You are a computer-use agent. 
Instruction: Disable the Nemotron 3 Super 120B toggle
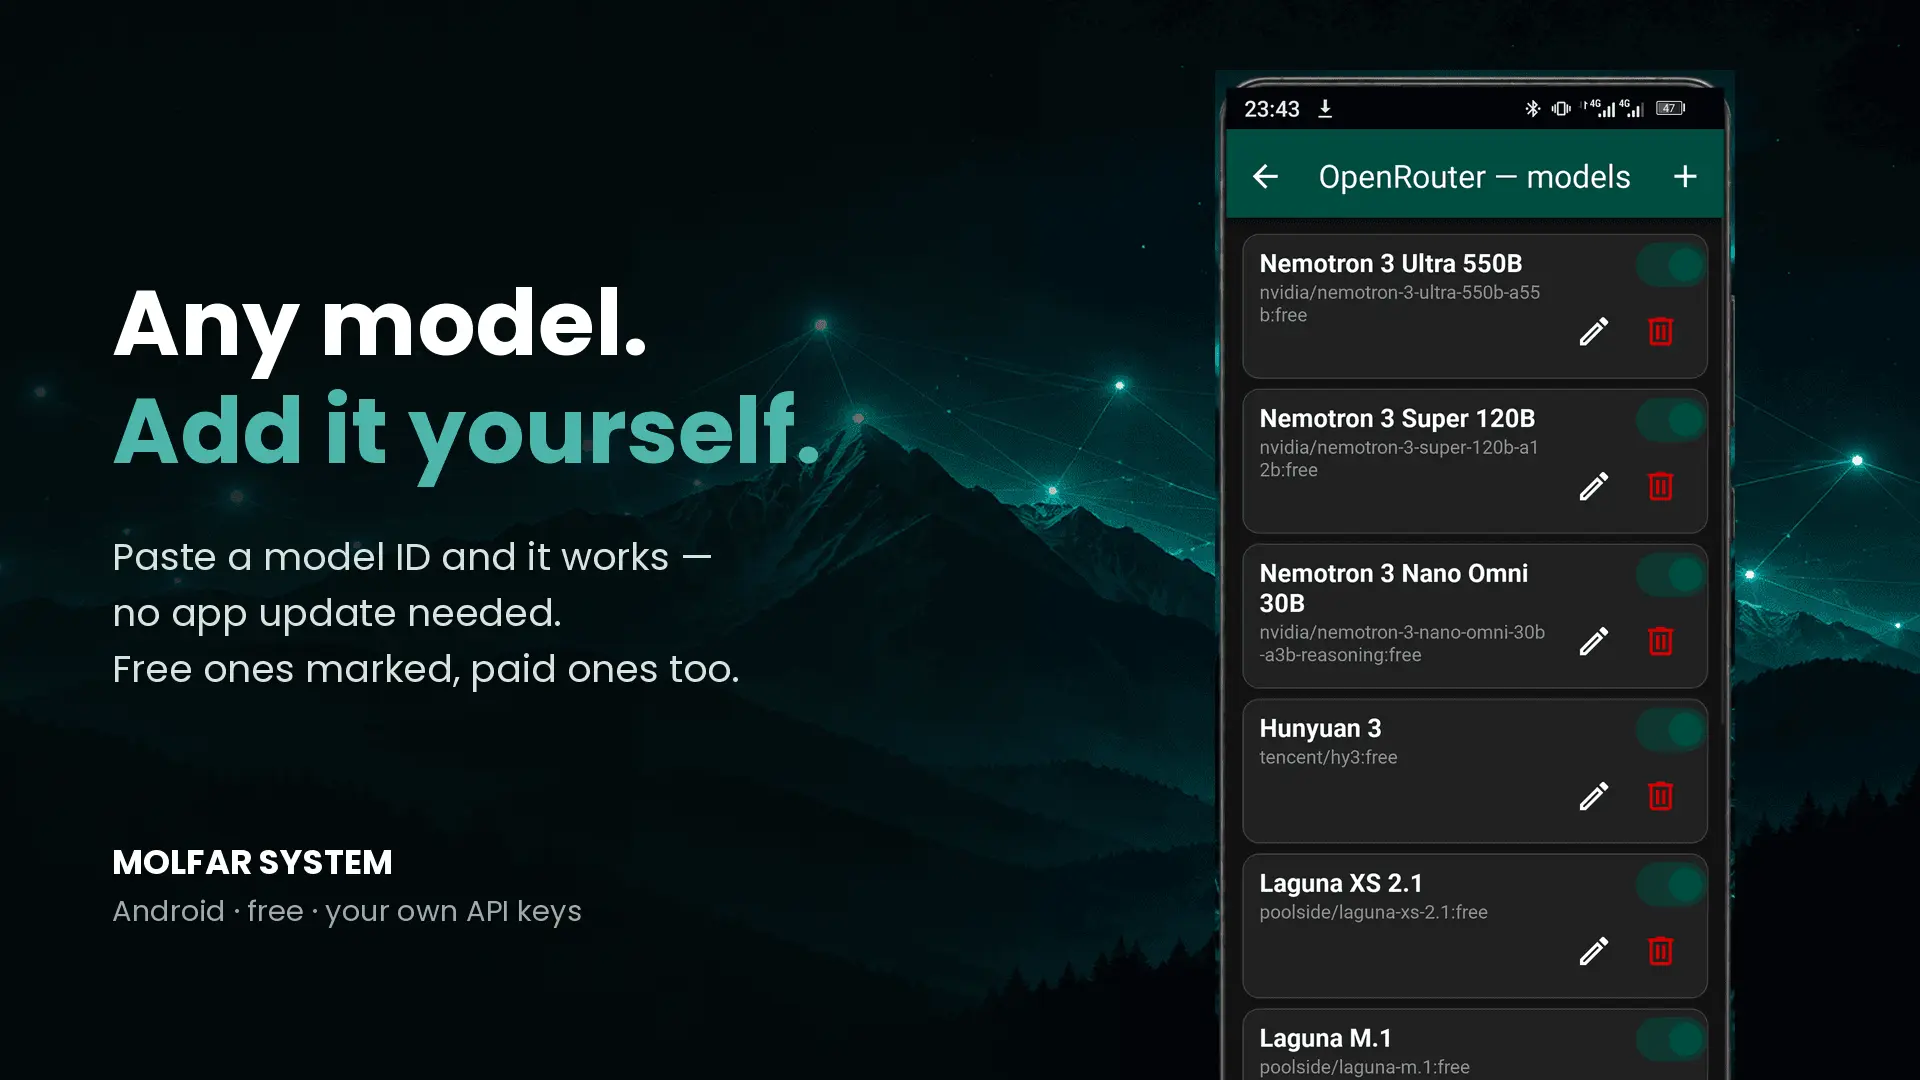(1671, 420)
